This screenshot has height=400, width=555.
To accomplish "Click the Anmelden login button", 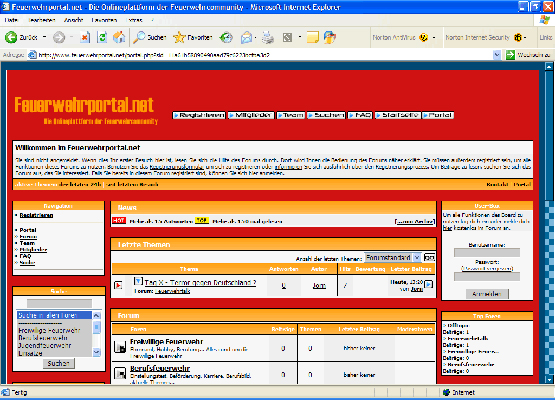I will click(x=487, y=294).
